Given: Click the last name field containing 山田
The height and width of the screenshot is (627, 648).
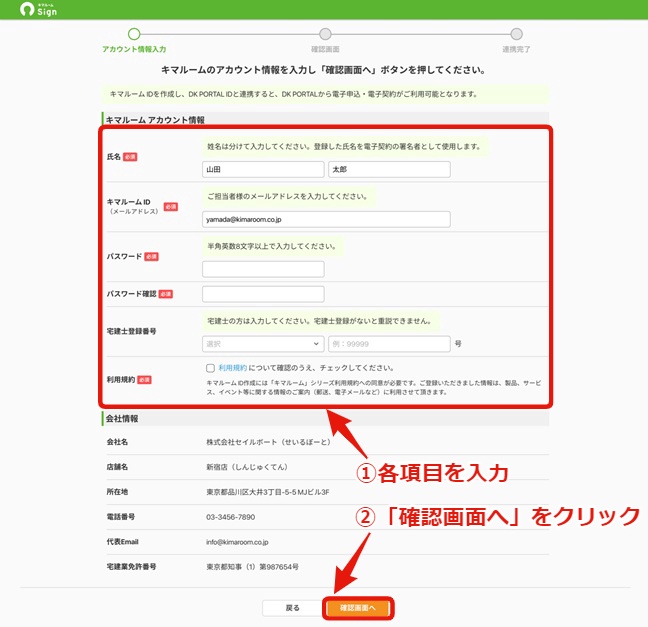Looking at the screenshot, I should point(263,169).
